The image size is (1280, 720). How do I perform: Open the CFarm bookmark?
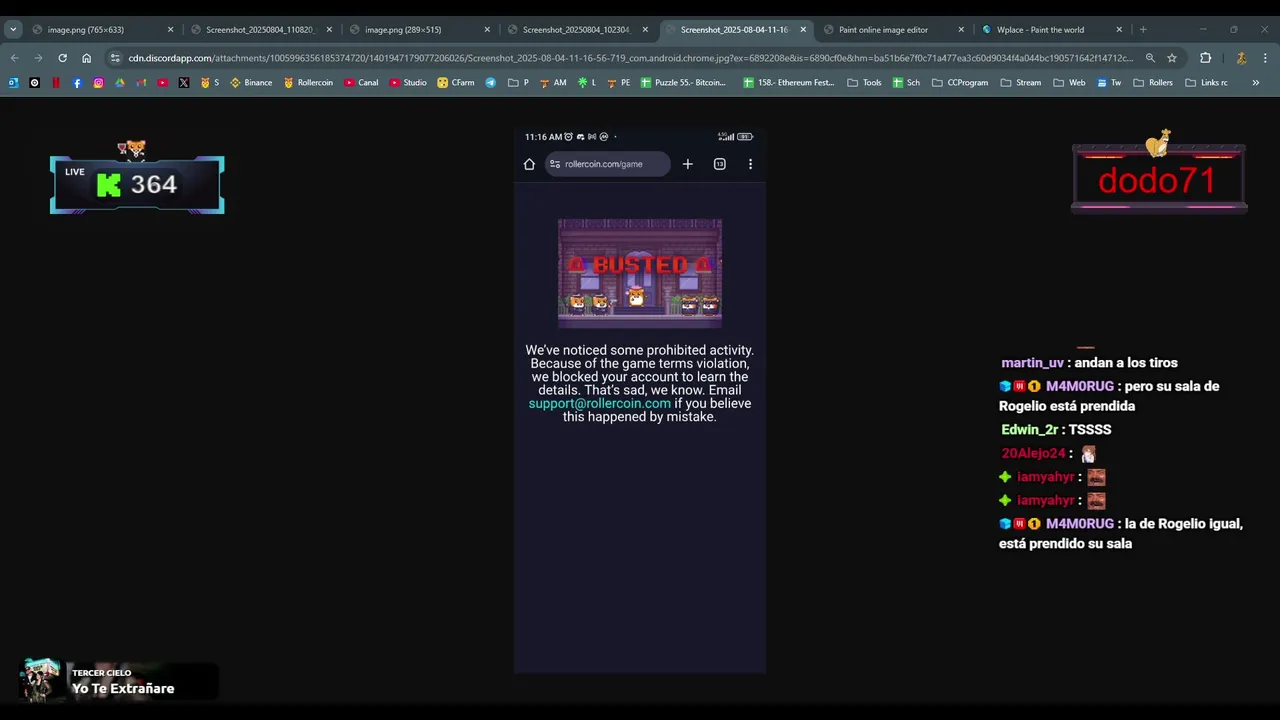click(456, 83)
